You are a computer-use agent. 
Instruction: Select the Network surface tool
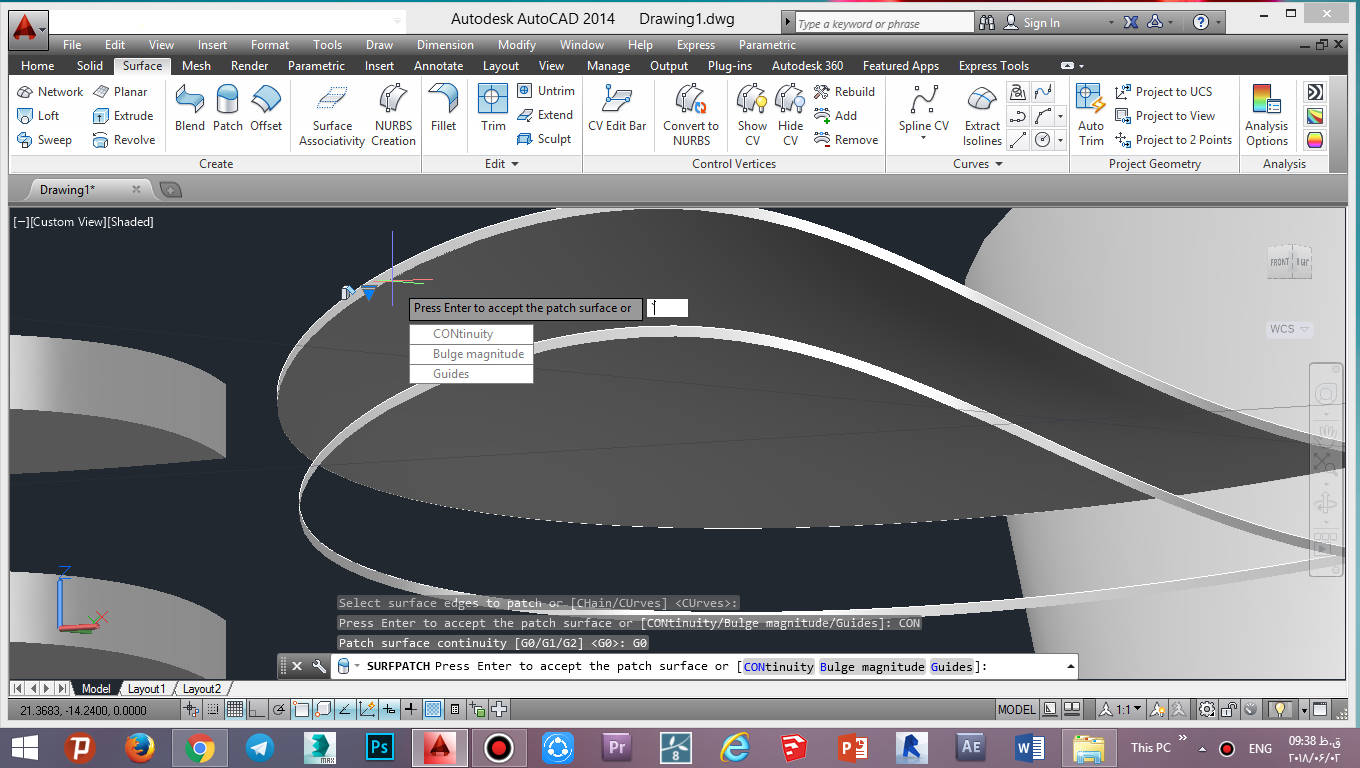[50, 91]
